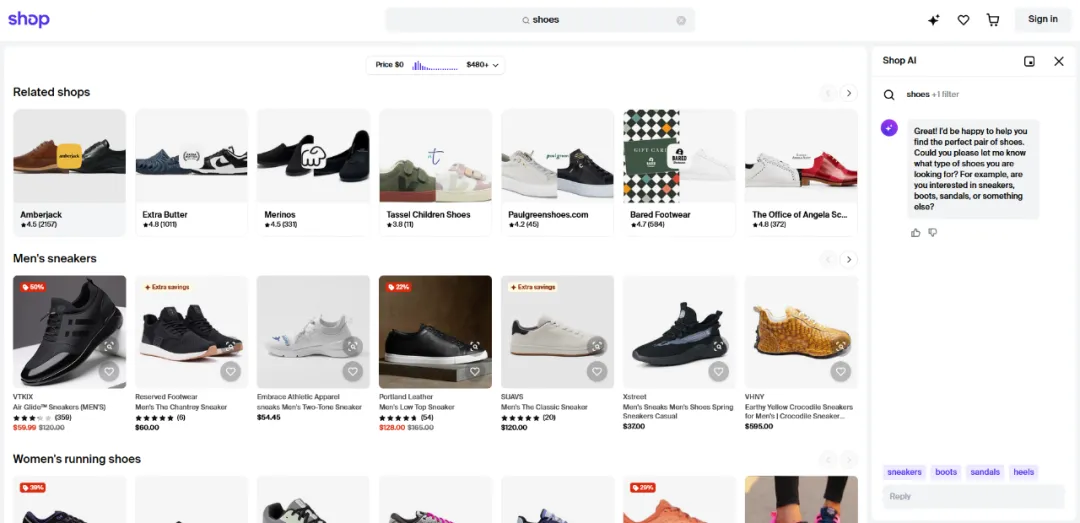Viewport: 1080px width, 523px height.
Task: Favorite the Portland Leather Low Top Sneaker
Action: [x=475, y=372]
